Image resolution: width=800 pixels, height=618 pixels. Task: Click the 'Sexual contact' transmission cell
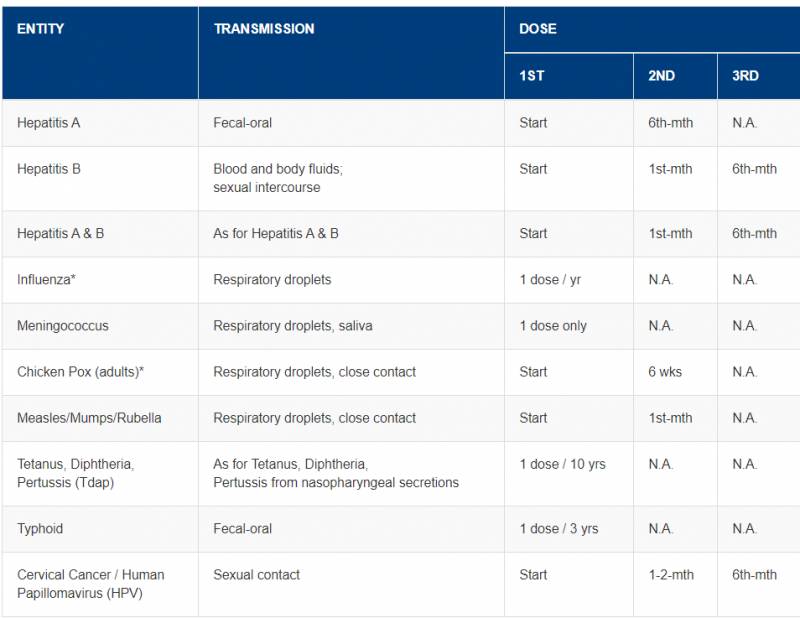coord(257,575)
